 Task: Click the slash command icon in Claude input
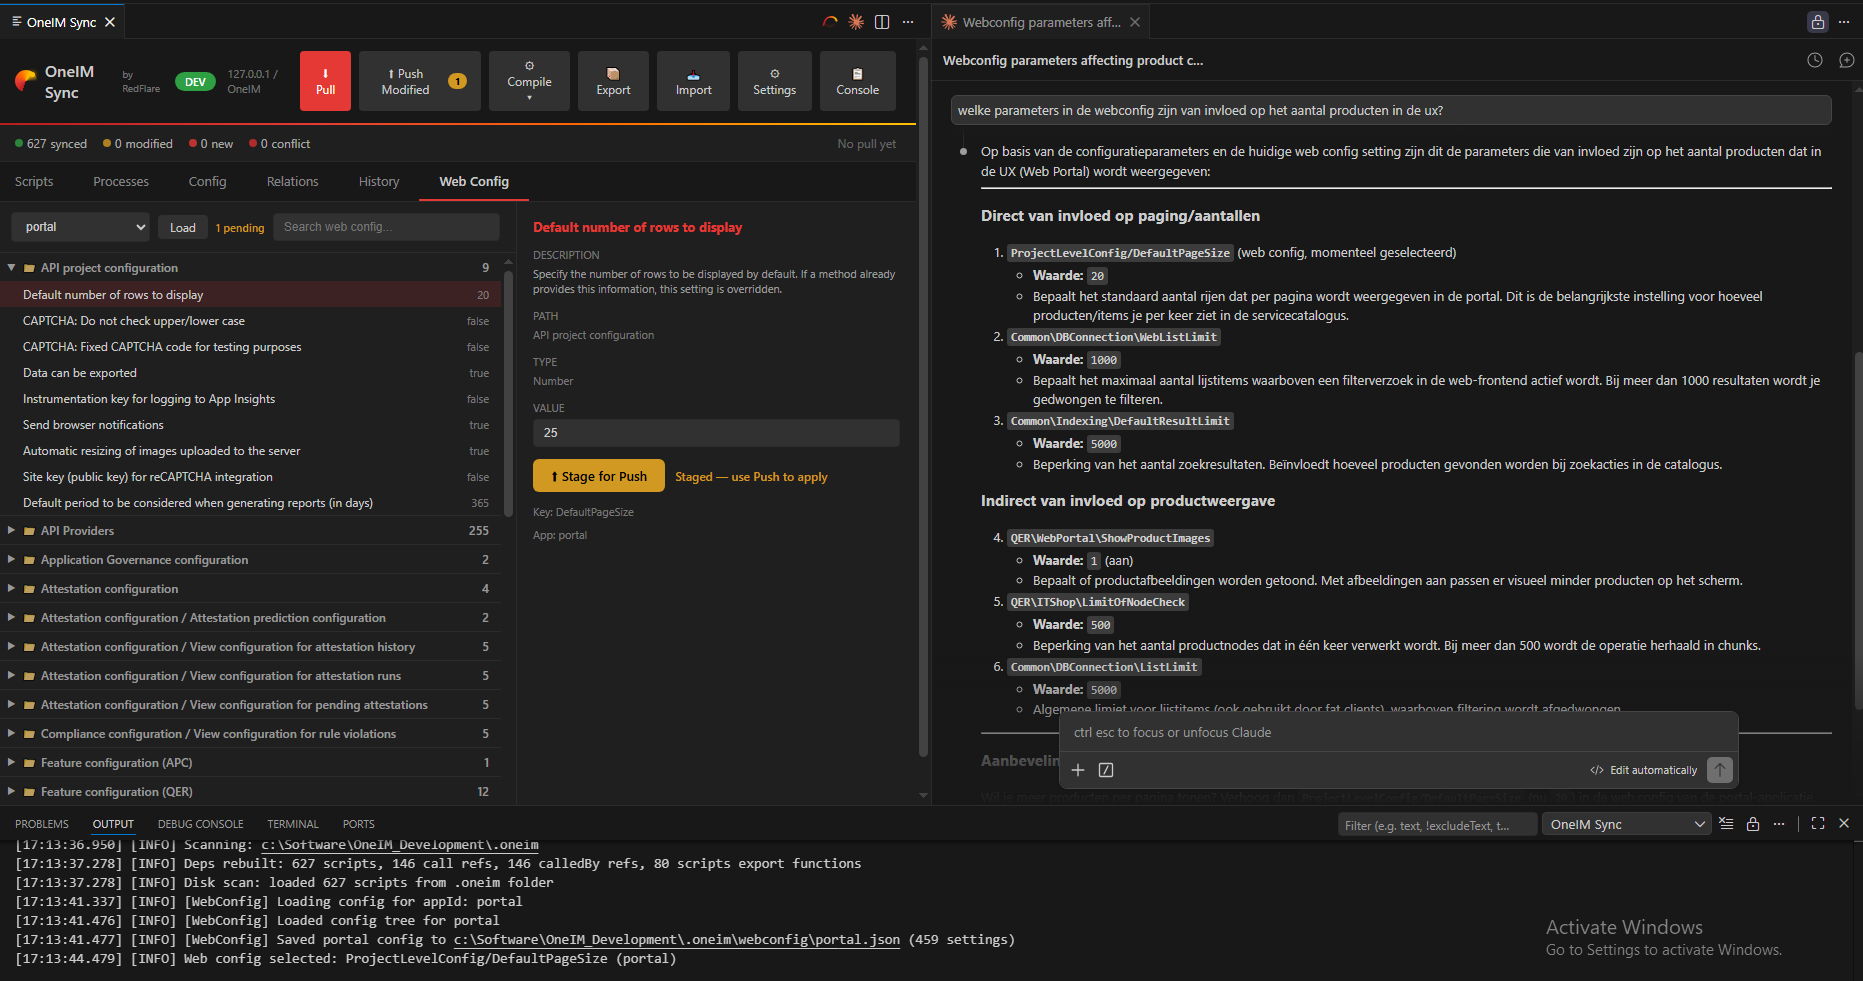pos(1106,770)
